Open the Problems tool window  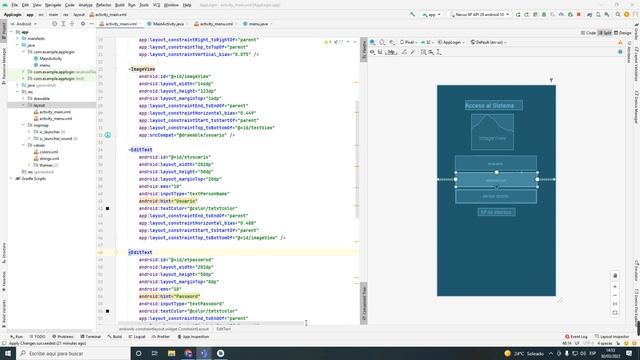pyautogui.click(x=63, y=337)
